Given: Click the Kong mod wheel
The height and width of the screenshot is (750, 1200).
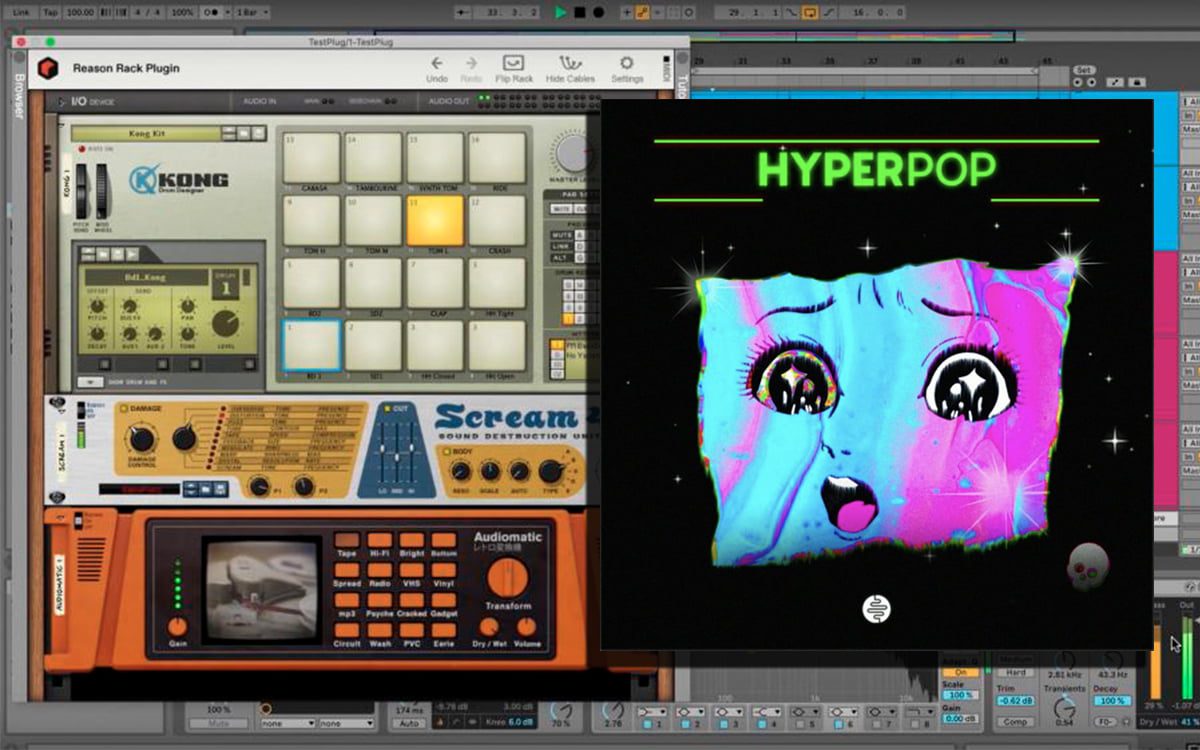Looking at the screenshot, I should [x=103, y=189].
